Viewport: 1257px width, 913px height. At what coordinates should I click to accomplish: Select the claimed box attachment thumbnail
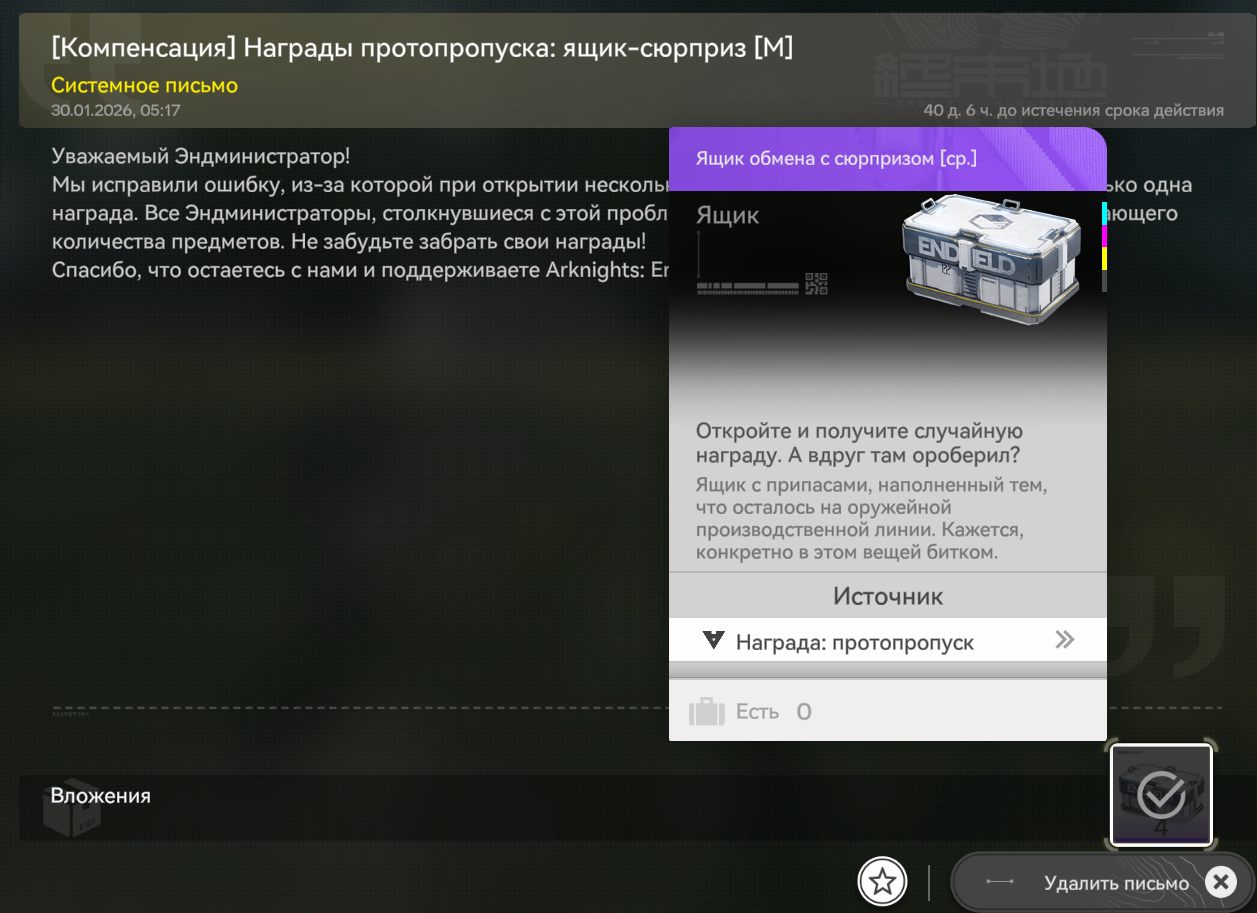(1161, 795)
